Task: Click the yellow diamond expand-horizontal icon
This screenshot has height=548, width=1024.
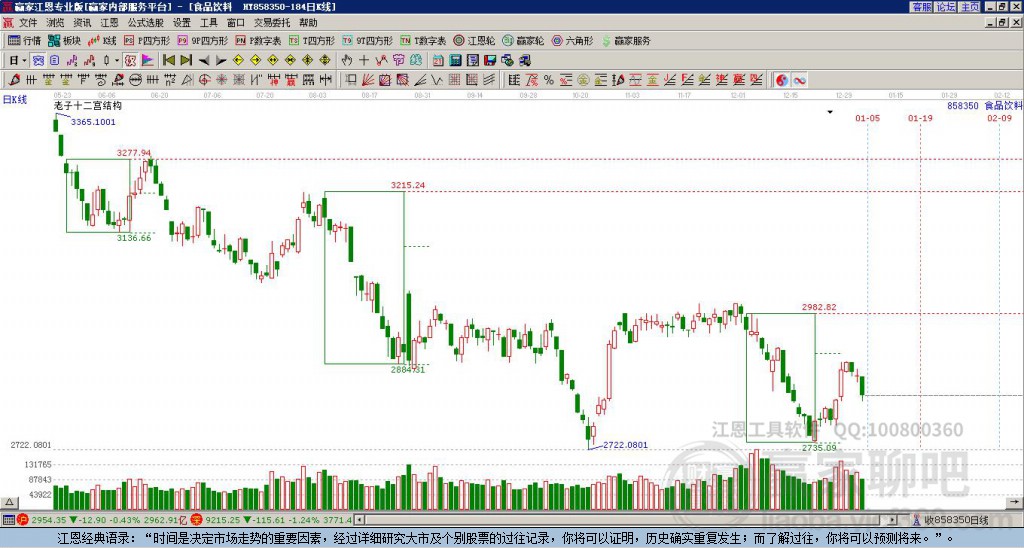Action: tap(273, 61)
